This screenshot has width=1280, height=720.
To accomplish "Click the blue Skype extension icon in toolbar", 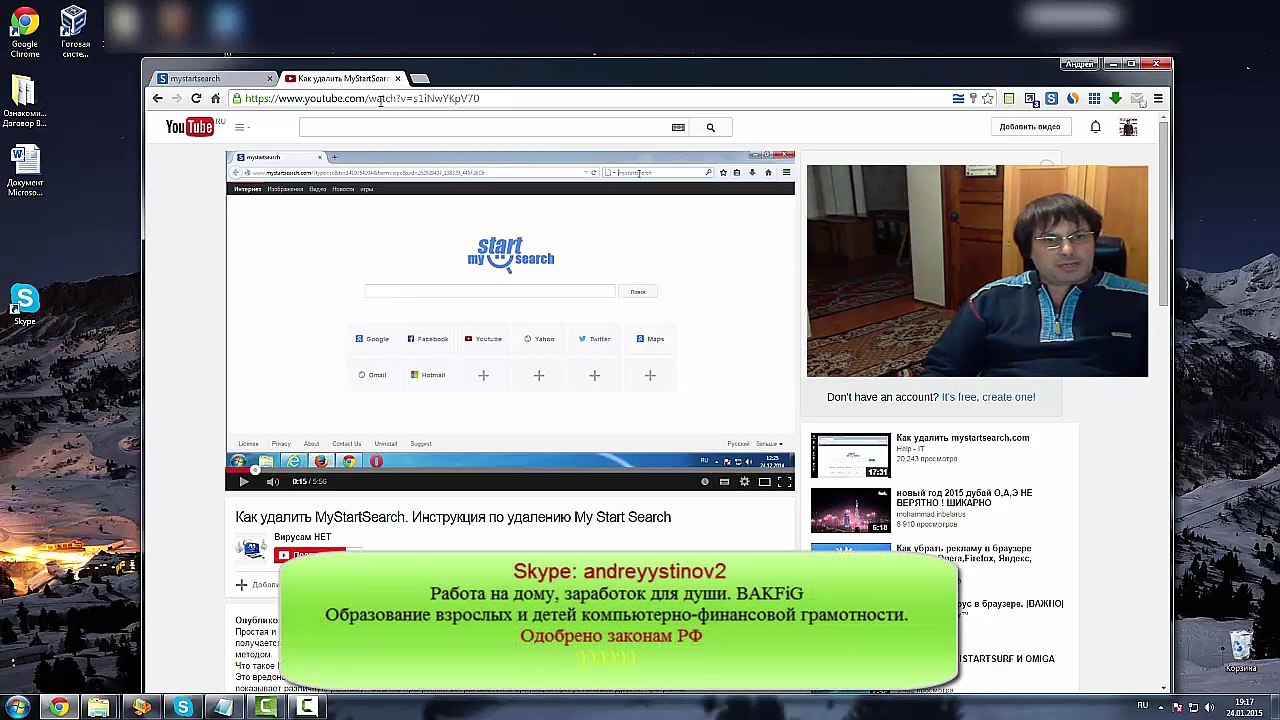I will pyautogui.click(x=1051, y=98).
